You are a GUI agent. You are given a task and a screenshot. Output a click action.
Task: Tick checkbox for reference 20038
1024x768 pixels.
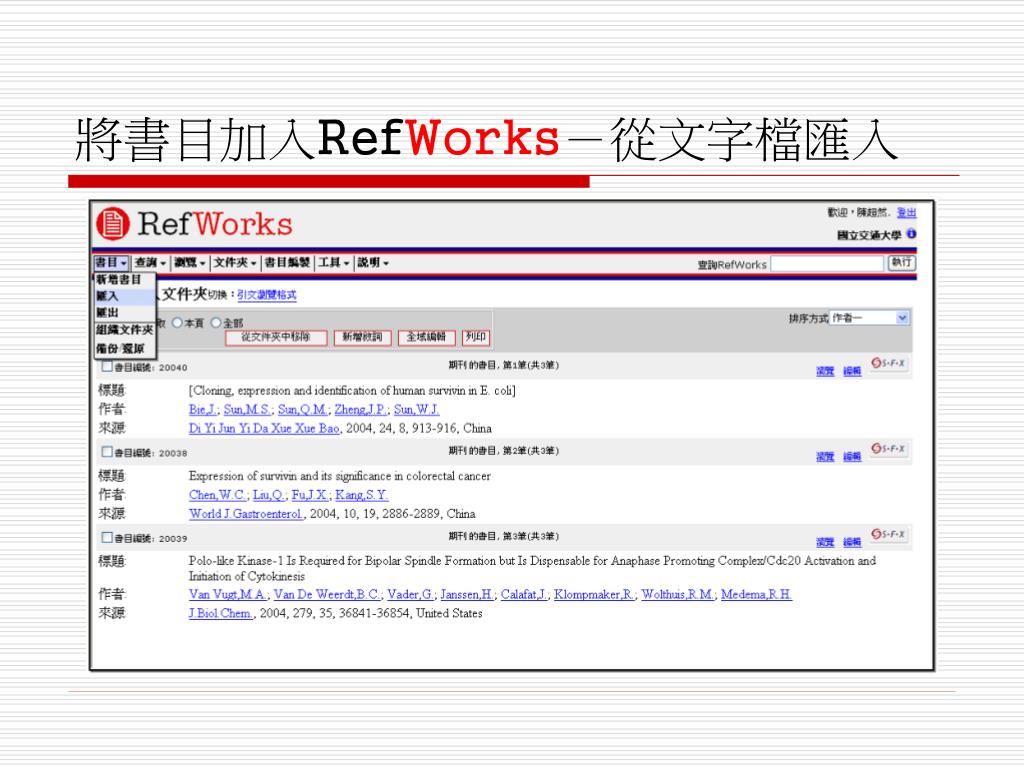[107, 451]
